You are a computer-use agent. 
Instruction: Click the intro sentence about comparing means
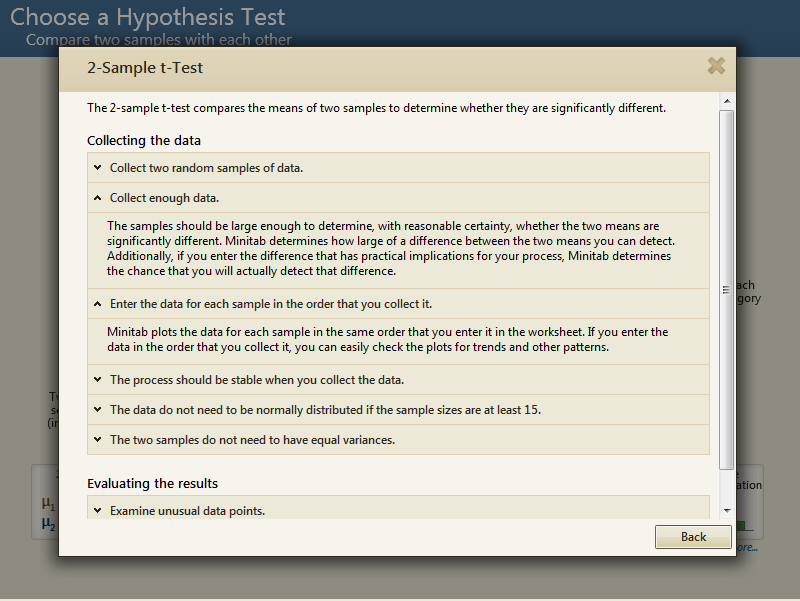376,108
